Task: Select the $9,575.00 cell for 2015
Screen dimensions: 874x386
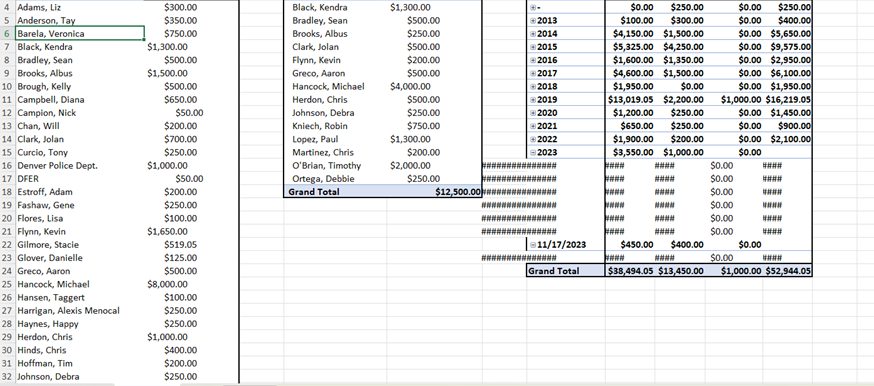Action: [x=788, y=47]
